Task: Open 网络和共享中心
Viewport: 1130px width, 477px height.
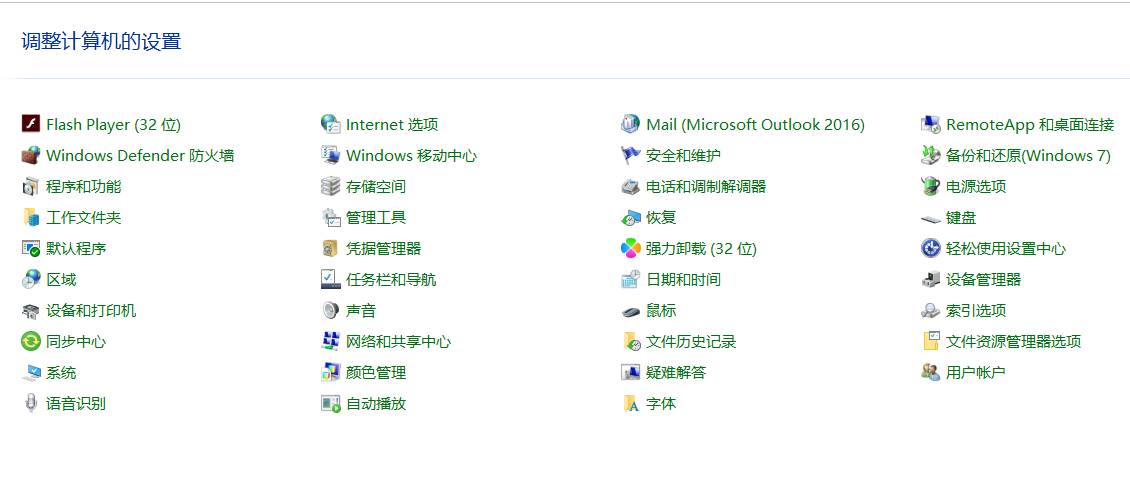Action: [398, 341]
